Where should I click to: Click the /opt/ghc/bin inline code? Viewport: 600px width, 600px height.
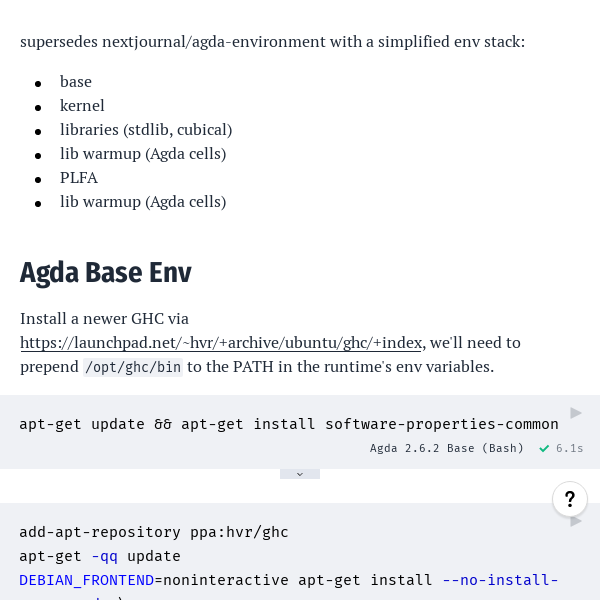click(133, 367)
